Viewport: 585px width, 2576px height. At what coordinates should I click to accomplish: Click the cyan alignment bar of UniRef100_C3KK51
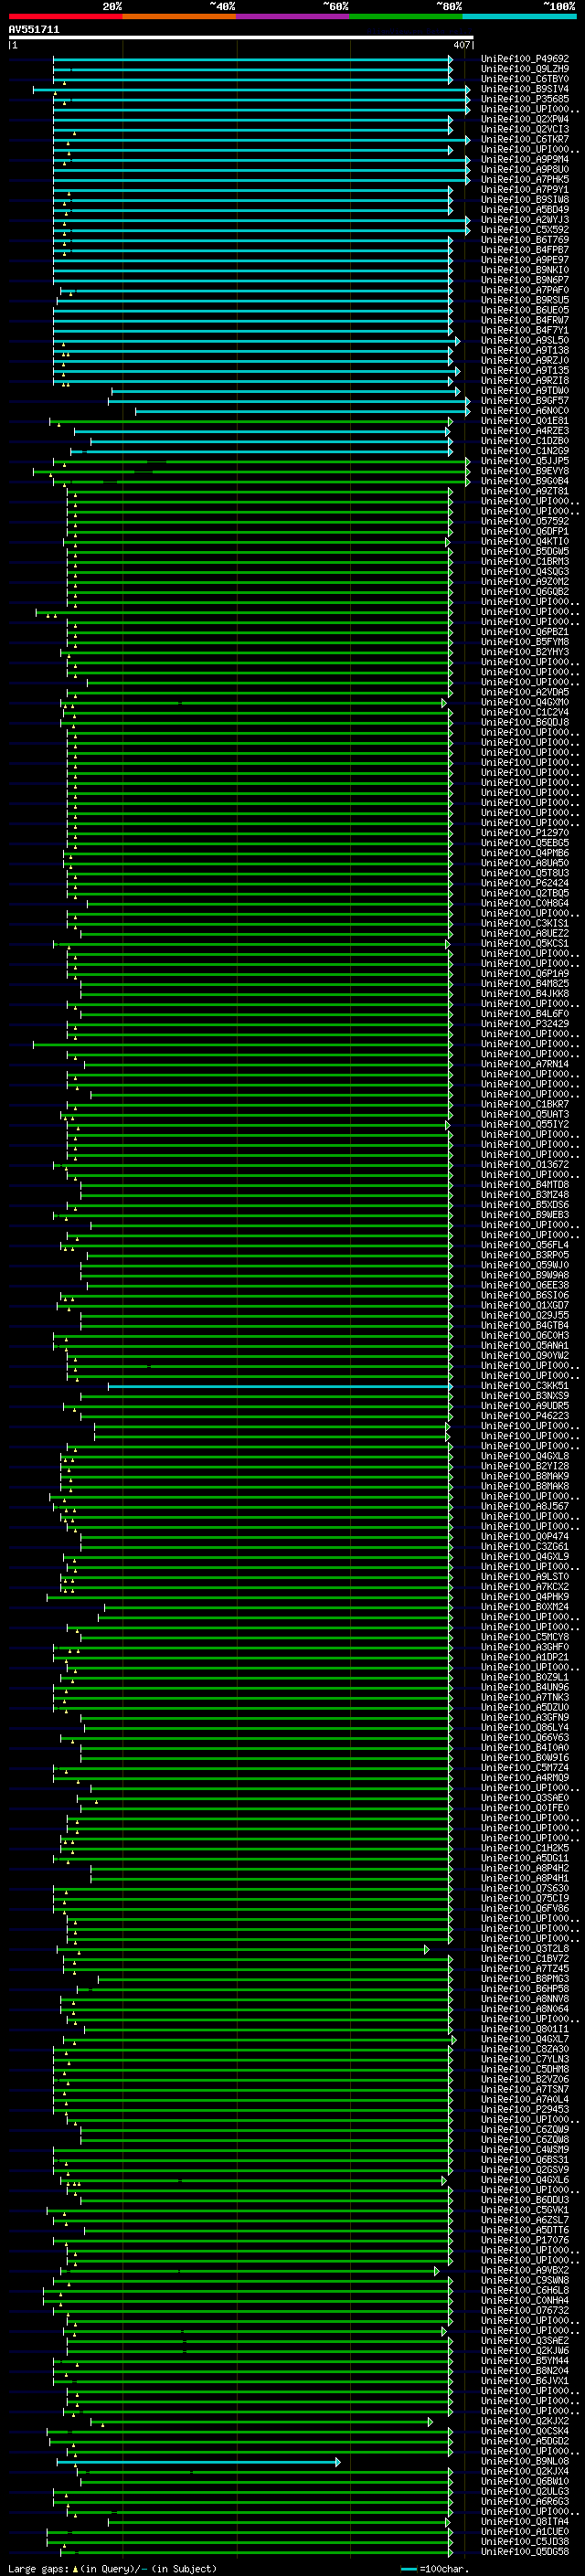click(x=280, y=1386)
